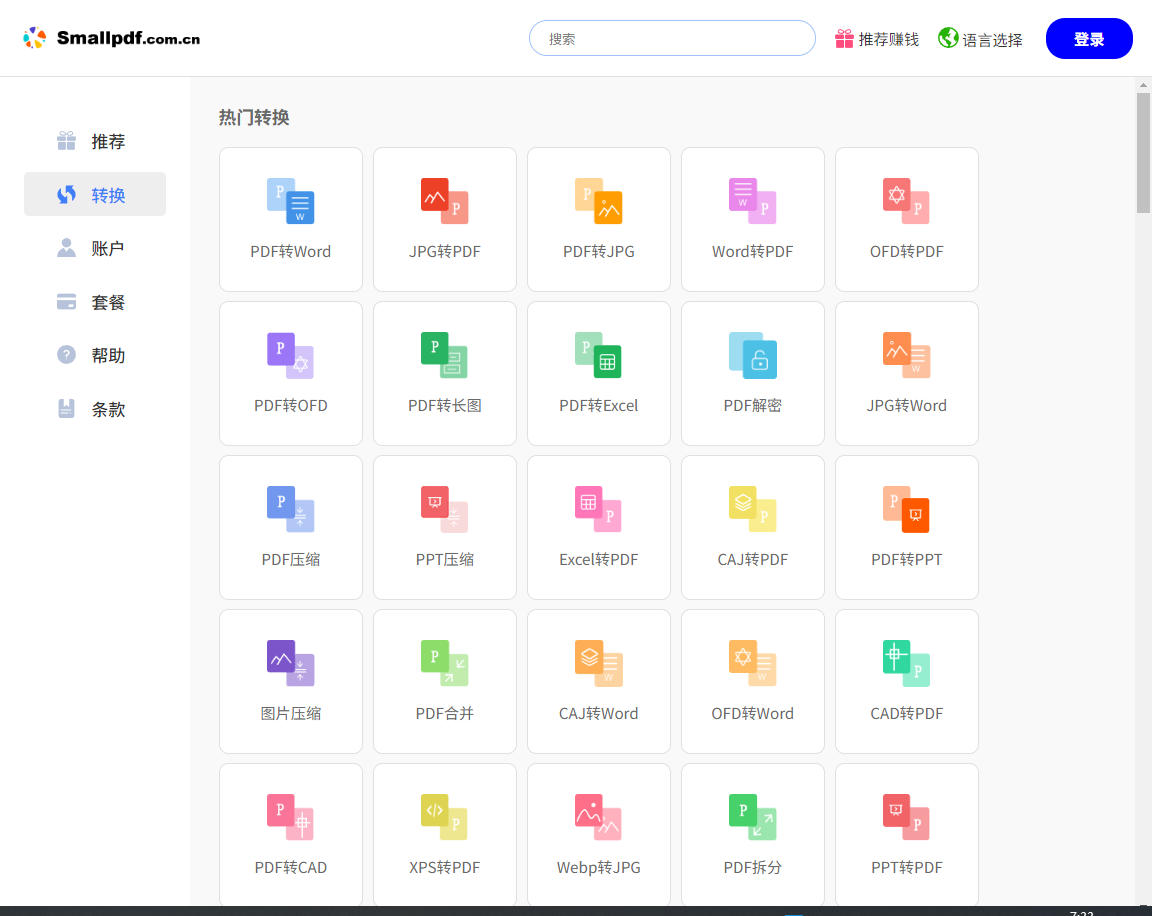1152x916 pixels.
Task: Open the PDF转JPG converter icon
Action: [599, 201]
